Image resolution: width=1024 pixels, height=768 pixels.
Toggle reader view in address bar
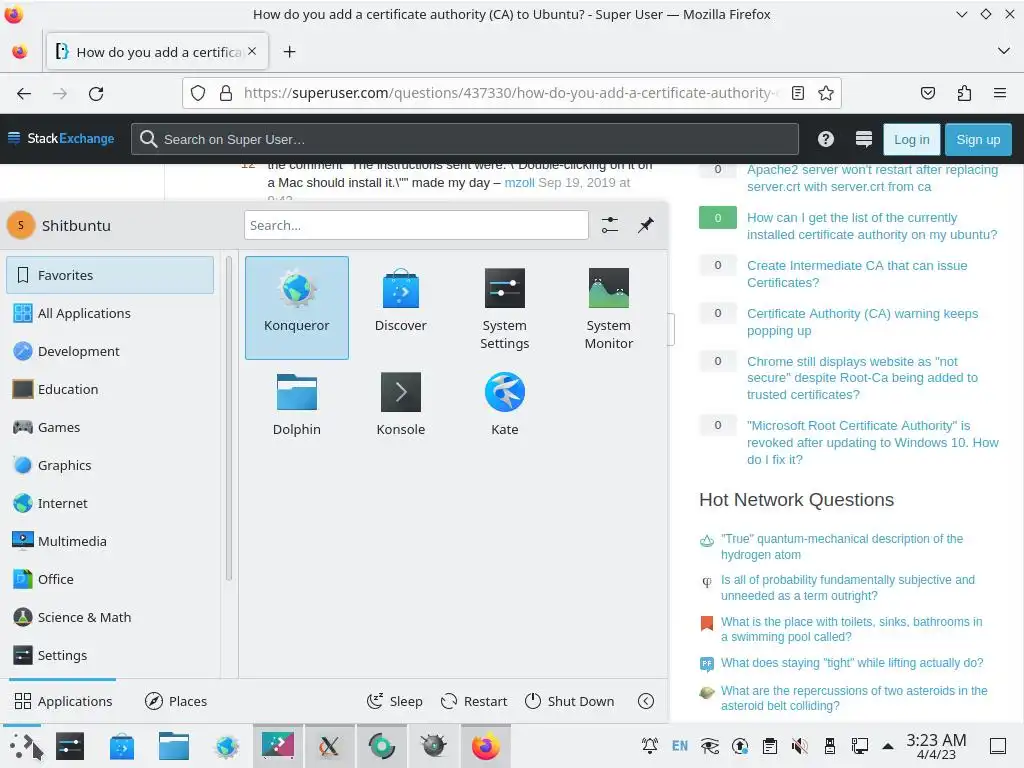pos(797,93)
